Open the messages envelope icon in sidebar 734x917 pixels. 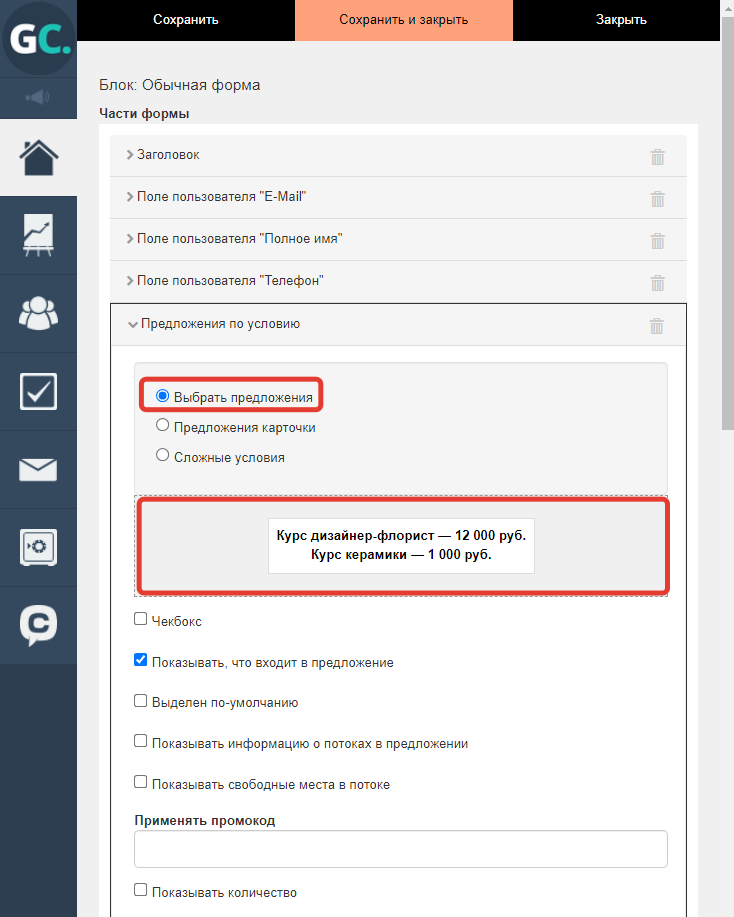39,470
